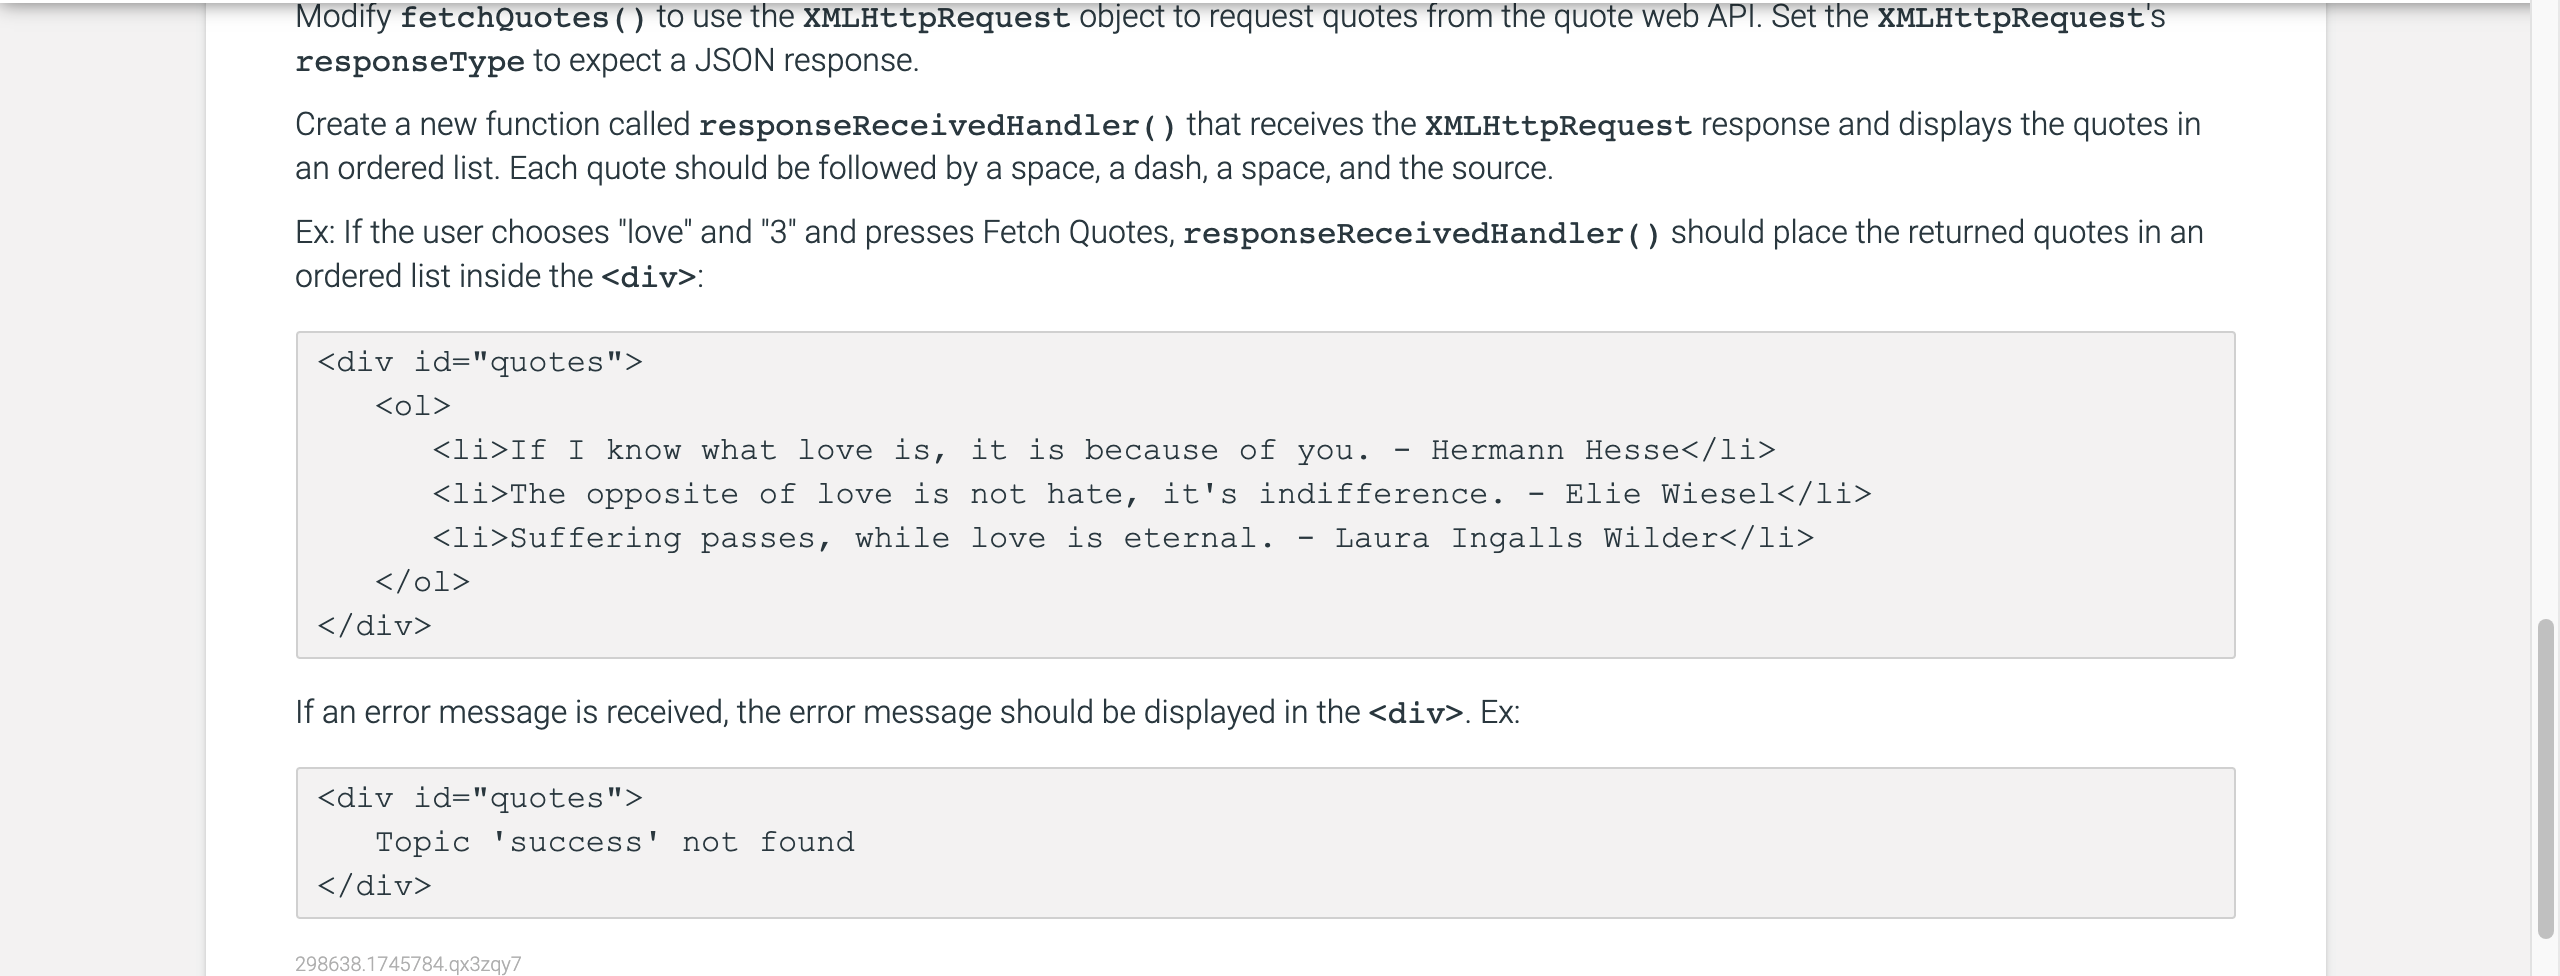Click responseReceivedHandler() after 'presses Fetch Quotes'
This screenshot has height=976, width=2560.
point(1421,234)
